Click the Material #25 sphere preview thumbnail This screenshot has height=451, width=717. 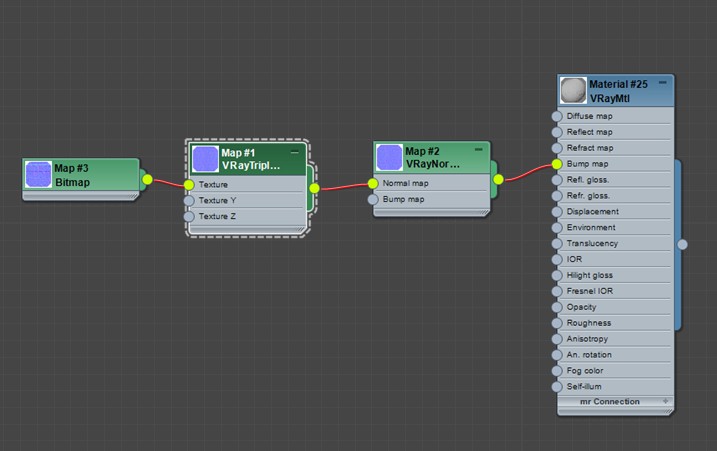click(573, 90)
